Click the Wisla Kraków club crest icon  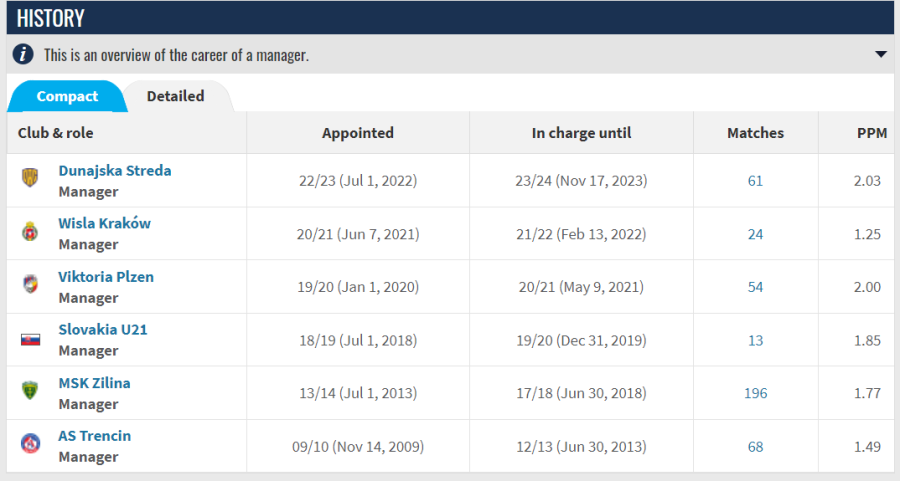point(30,231)
